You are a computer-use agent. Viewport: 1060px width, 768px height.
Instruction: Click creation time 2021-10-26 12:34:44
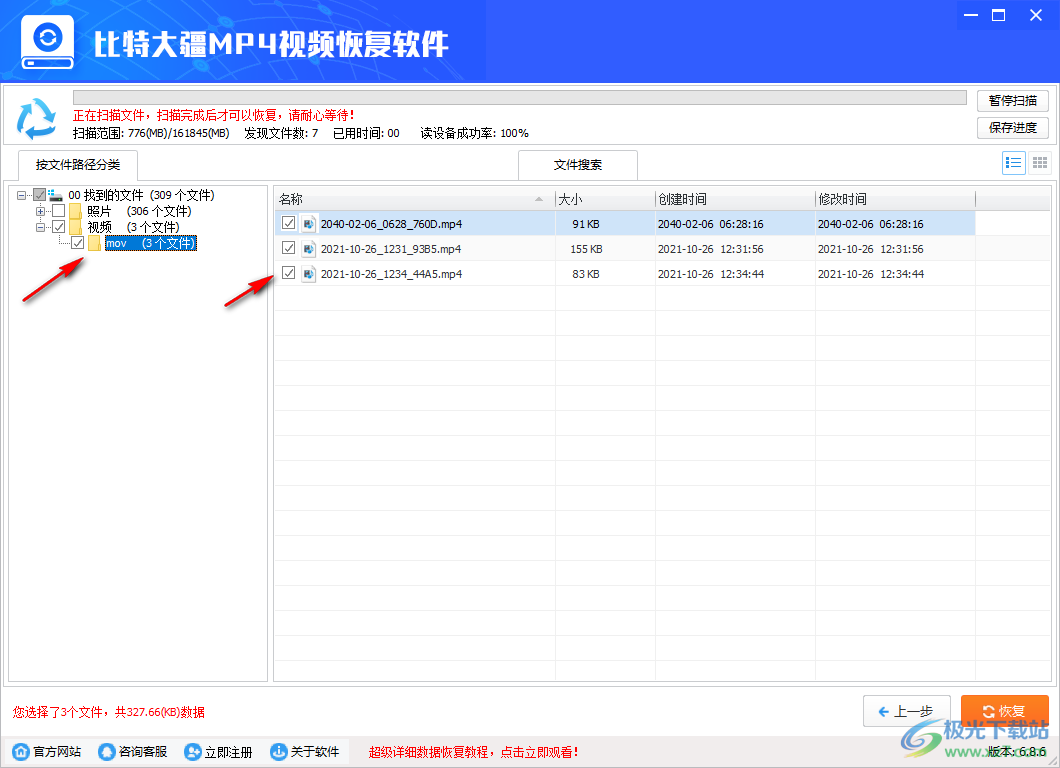pyautogui.click(x=711, y=274)
